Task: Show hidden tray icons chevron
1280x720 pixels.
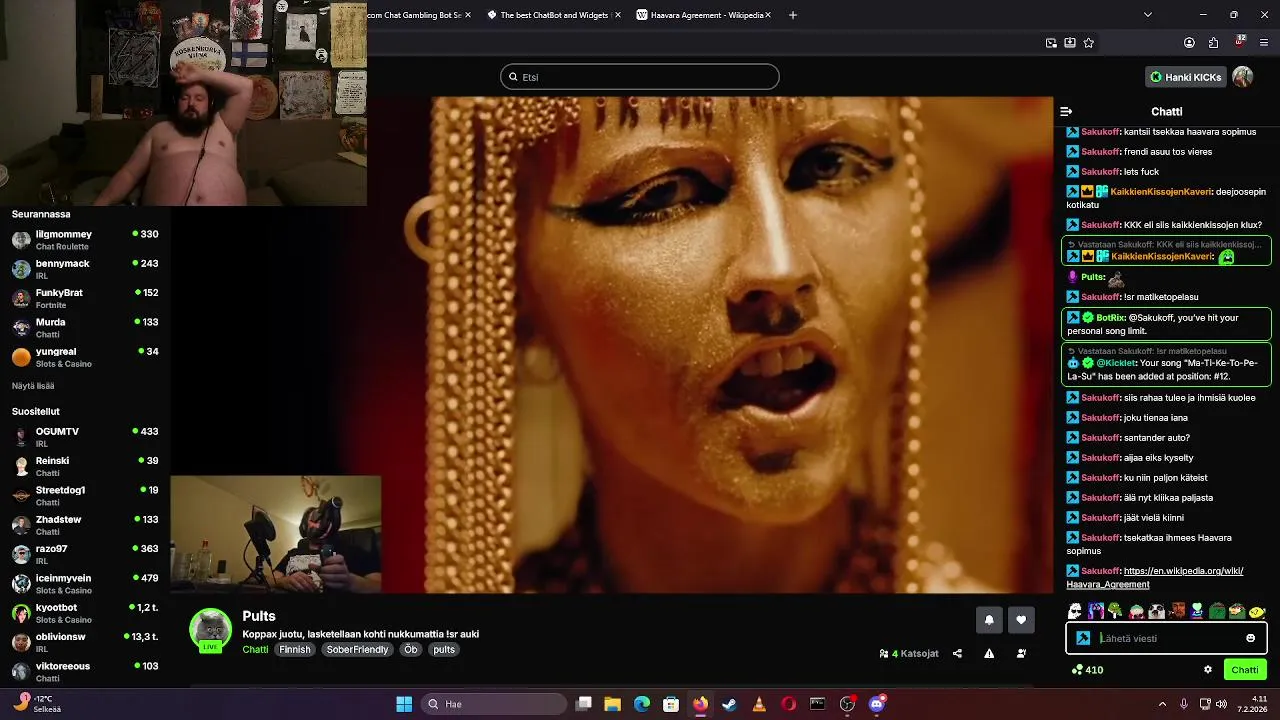Action: 1162,704
